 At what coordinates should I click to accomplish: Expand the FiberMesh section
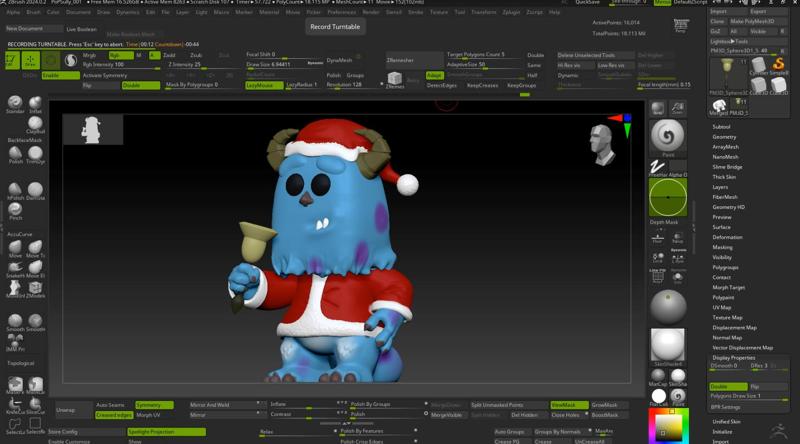[725, 197]
